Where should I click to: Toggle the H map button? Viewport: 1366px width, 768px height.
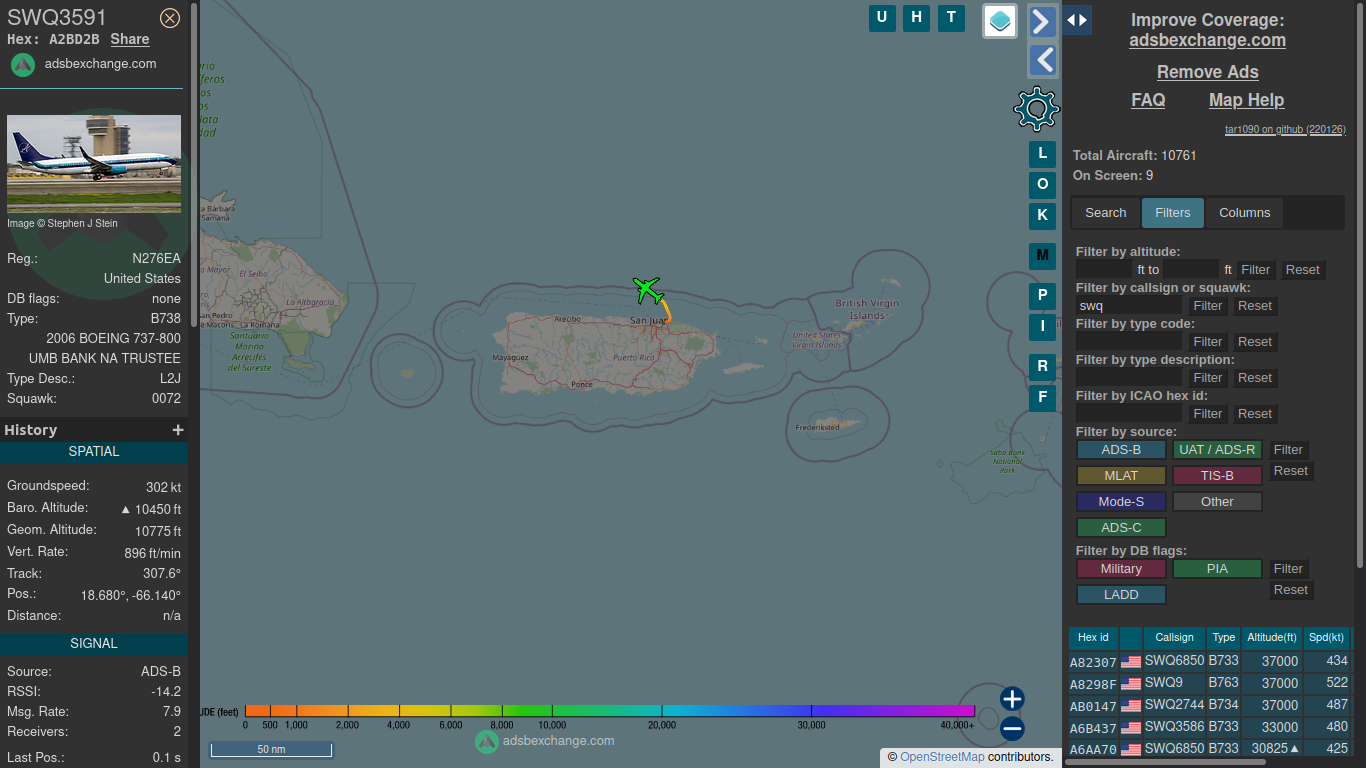(916, 17)
